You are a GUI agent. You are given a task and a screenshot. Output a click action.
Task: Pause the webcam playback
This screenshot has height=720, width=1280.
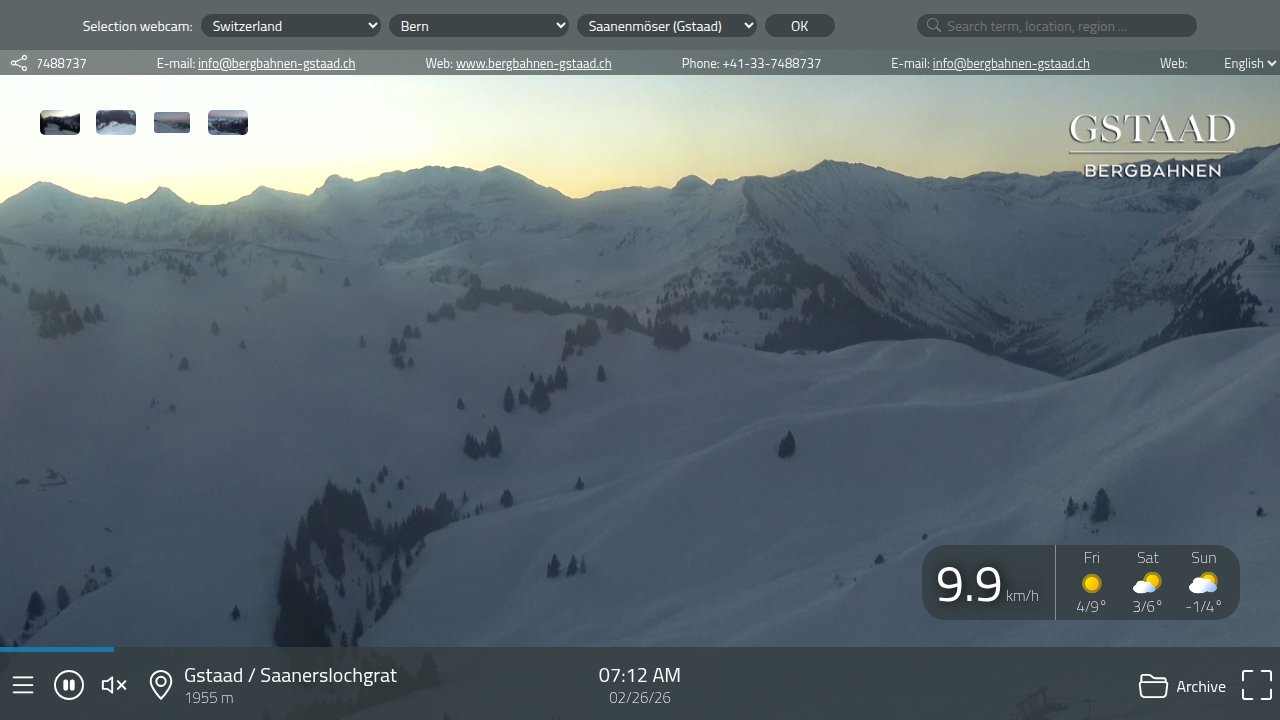pos(69,685)
